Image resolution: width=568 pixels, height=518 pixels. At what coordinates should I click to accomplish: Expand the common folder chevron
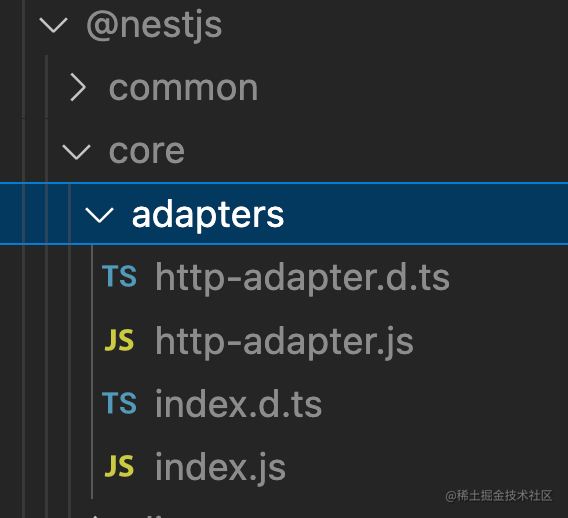coord(78,87)
